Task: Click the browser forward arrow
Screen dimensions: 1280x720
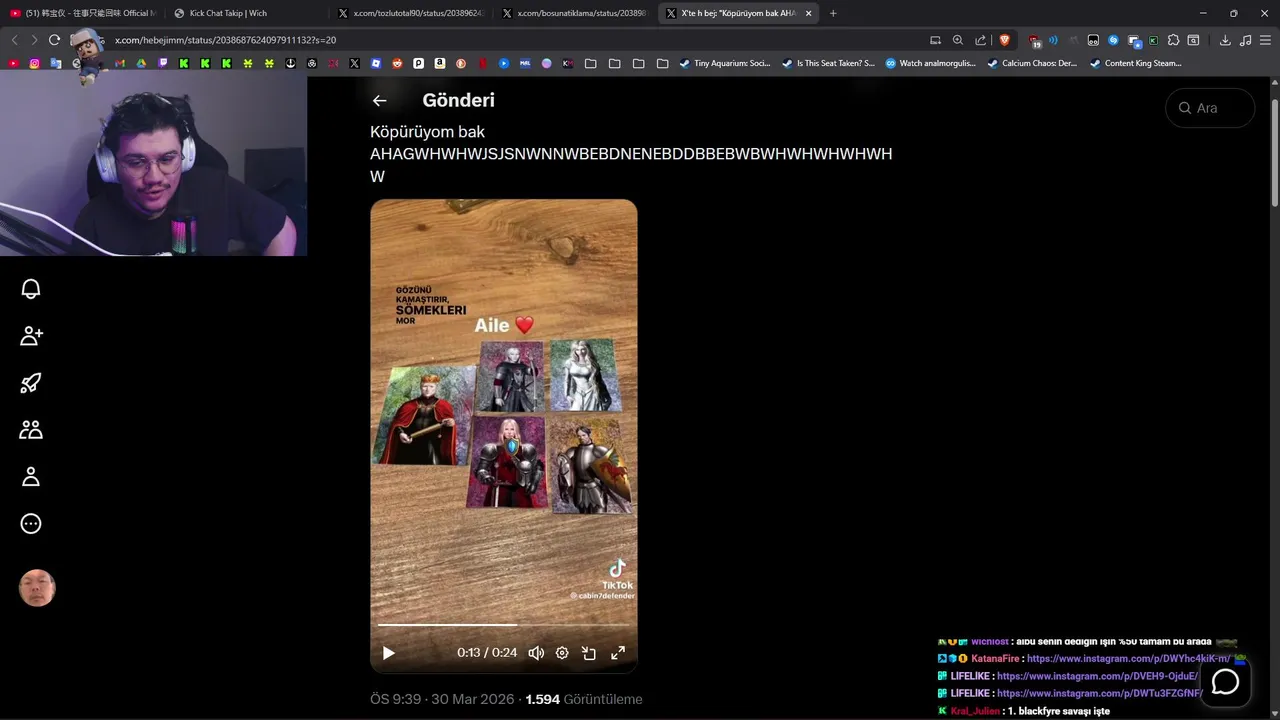Action: point(34,40)
